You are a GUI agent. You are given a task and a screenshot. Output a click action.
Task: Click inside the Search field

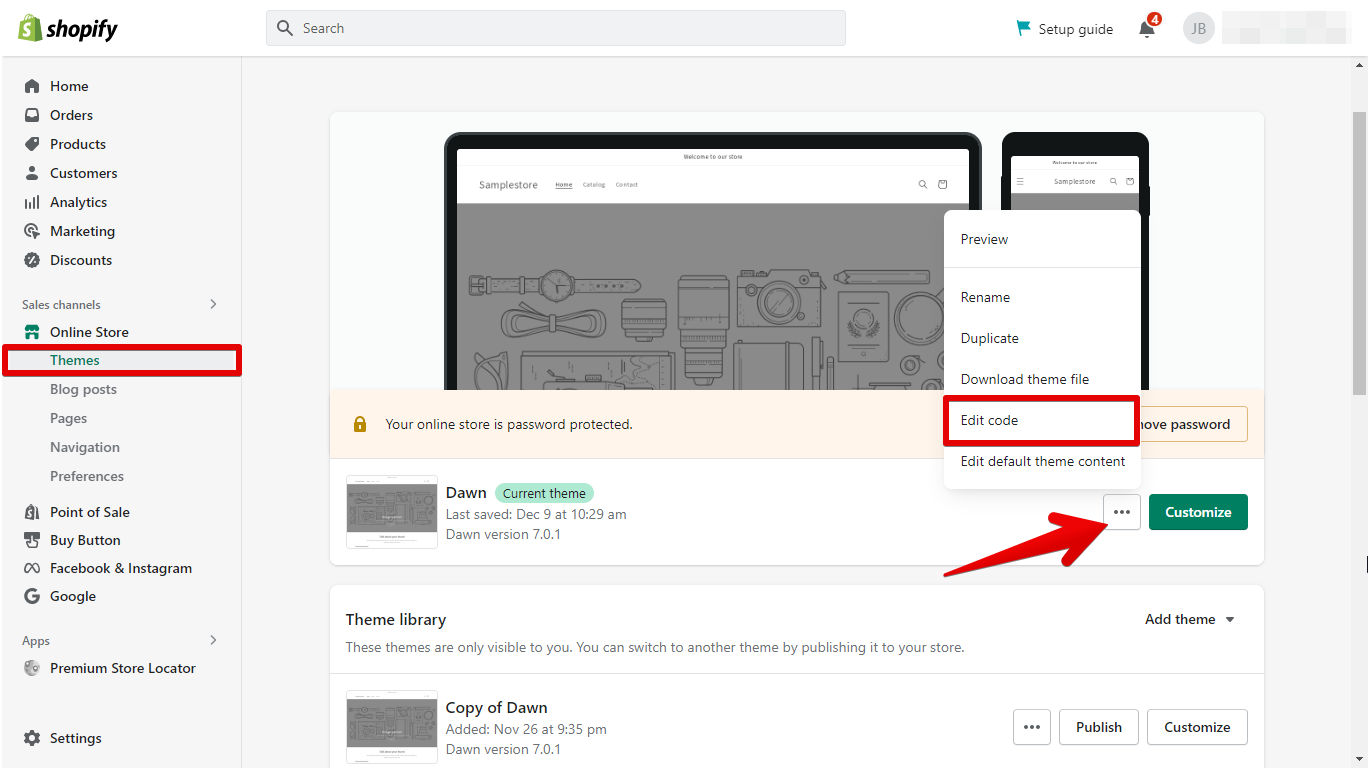click(555, 27)
